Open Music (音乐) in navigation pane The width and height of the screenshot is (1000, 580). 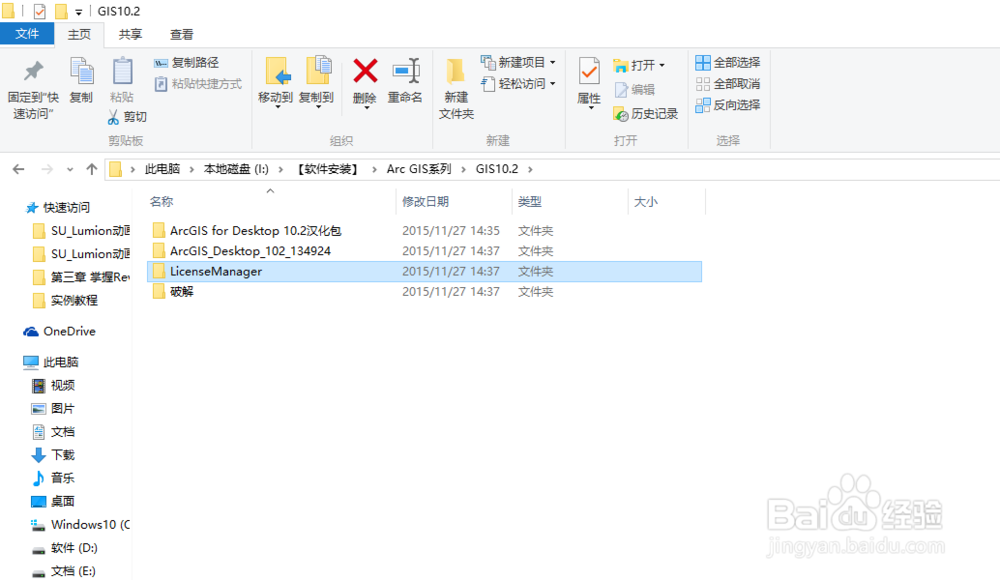(x=54, y=478)
